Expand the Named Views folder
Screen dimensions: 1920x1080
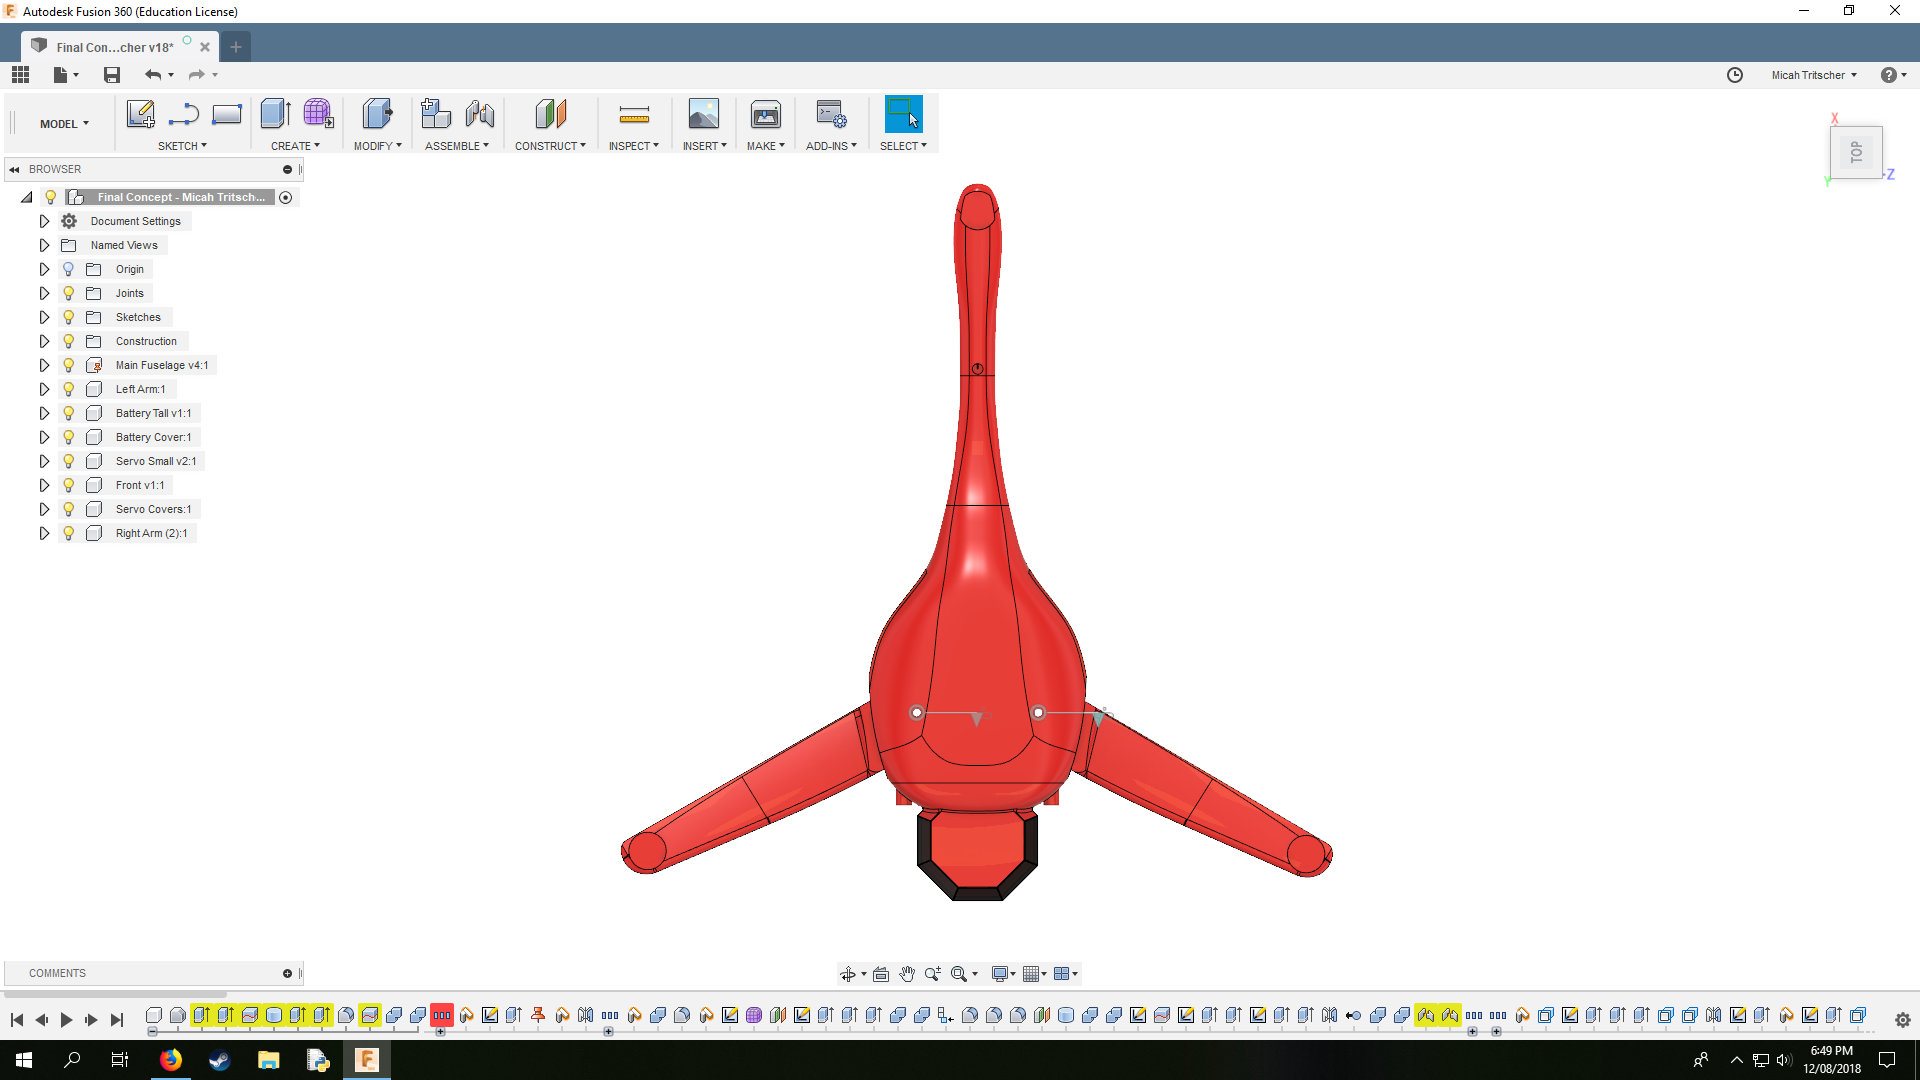point(44,245)
